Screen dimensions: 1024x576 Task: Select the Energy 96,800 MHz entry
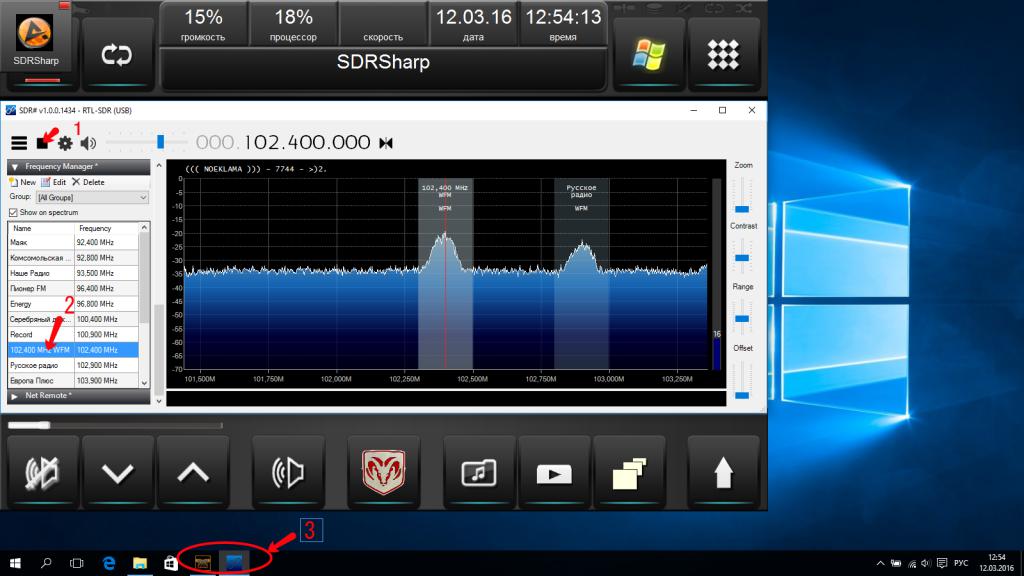pos(40,304)
